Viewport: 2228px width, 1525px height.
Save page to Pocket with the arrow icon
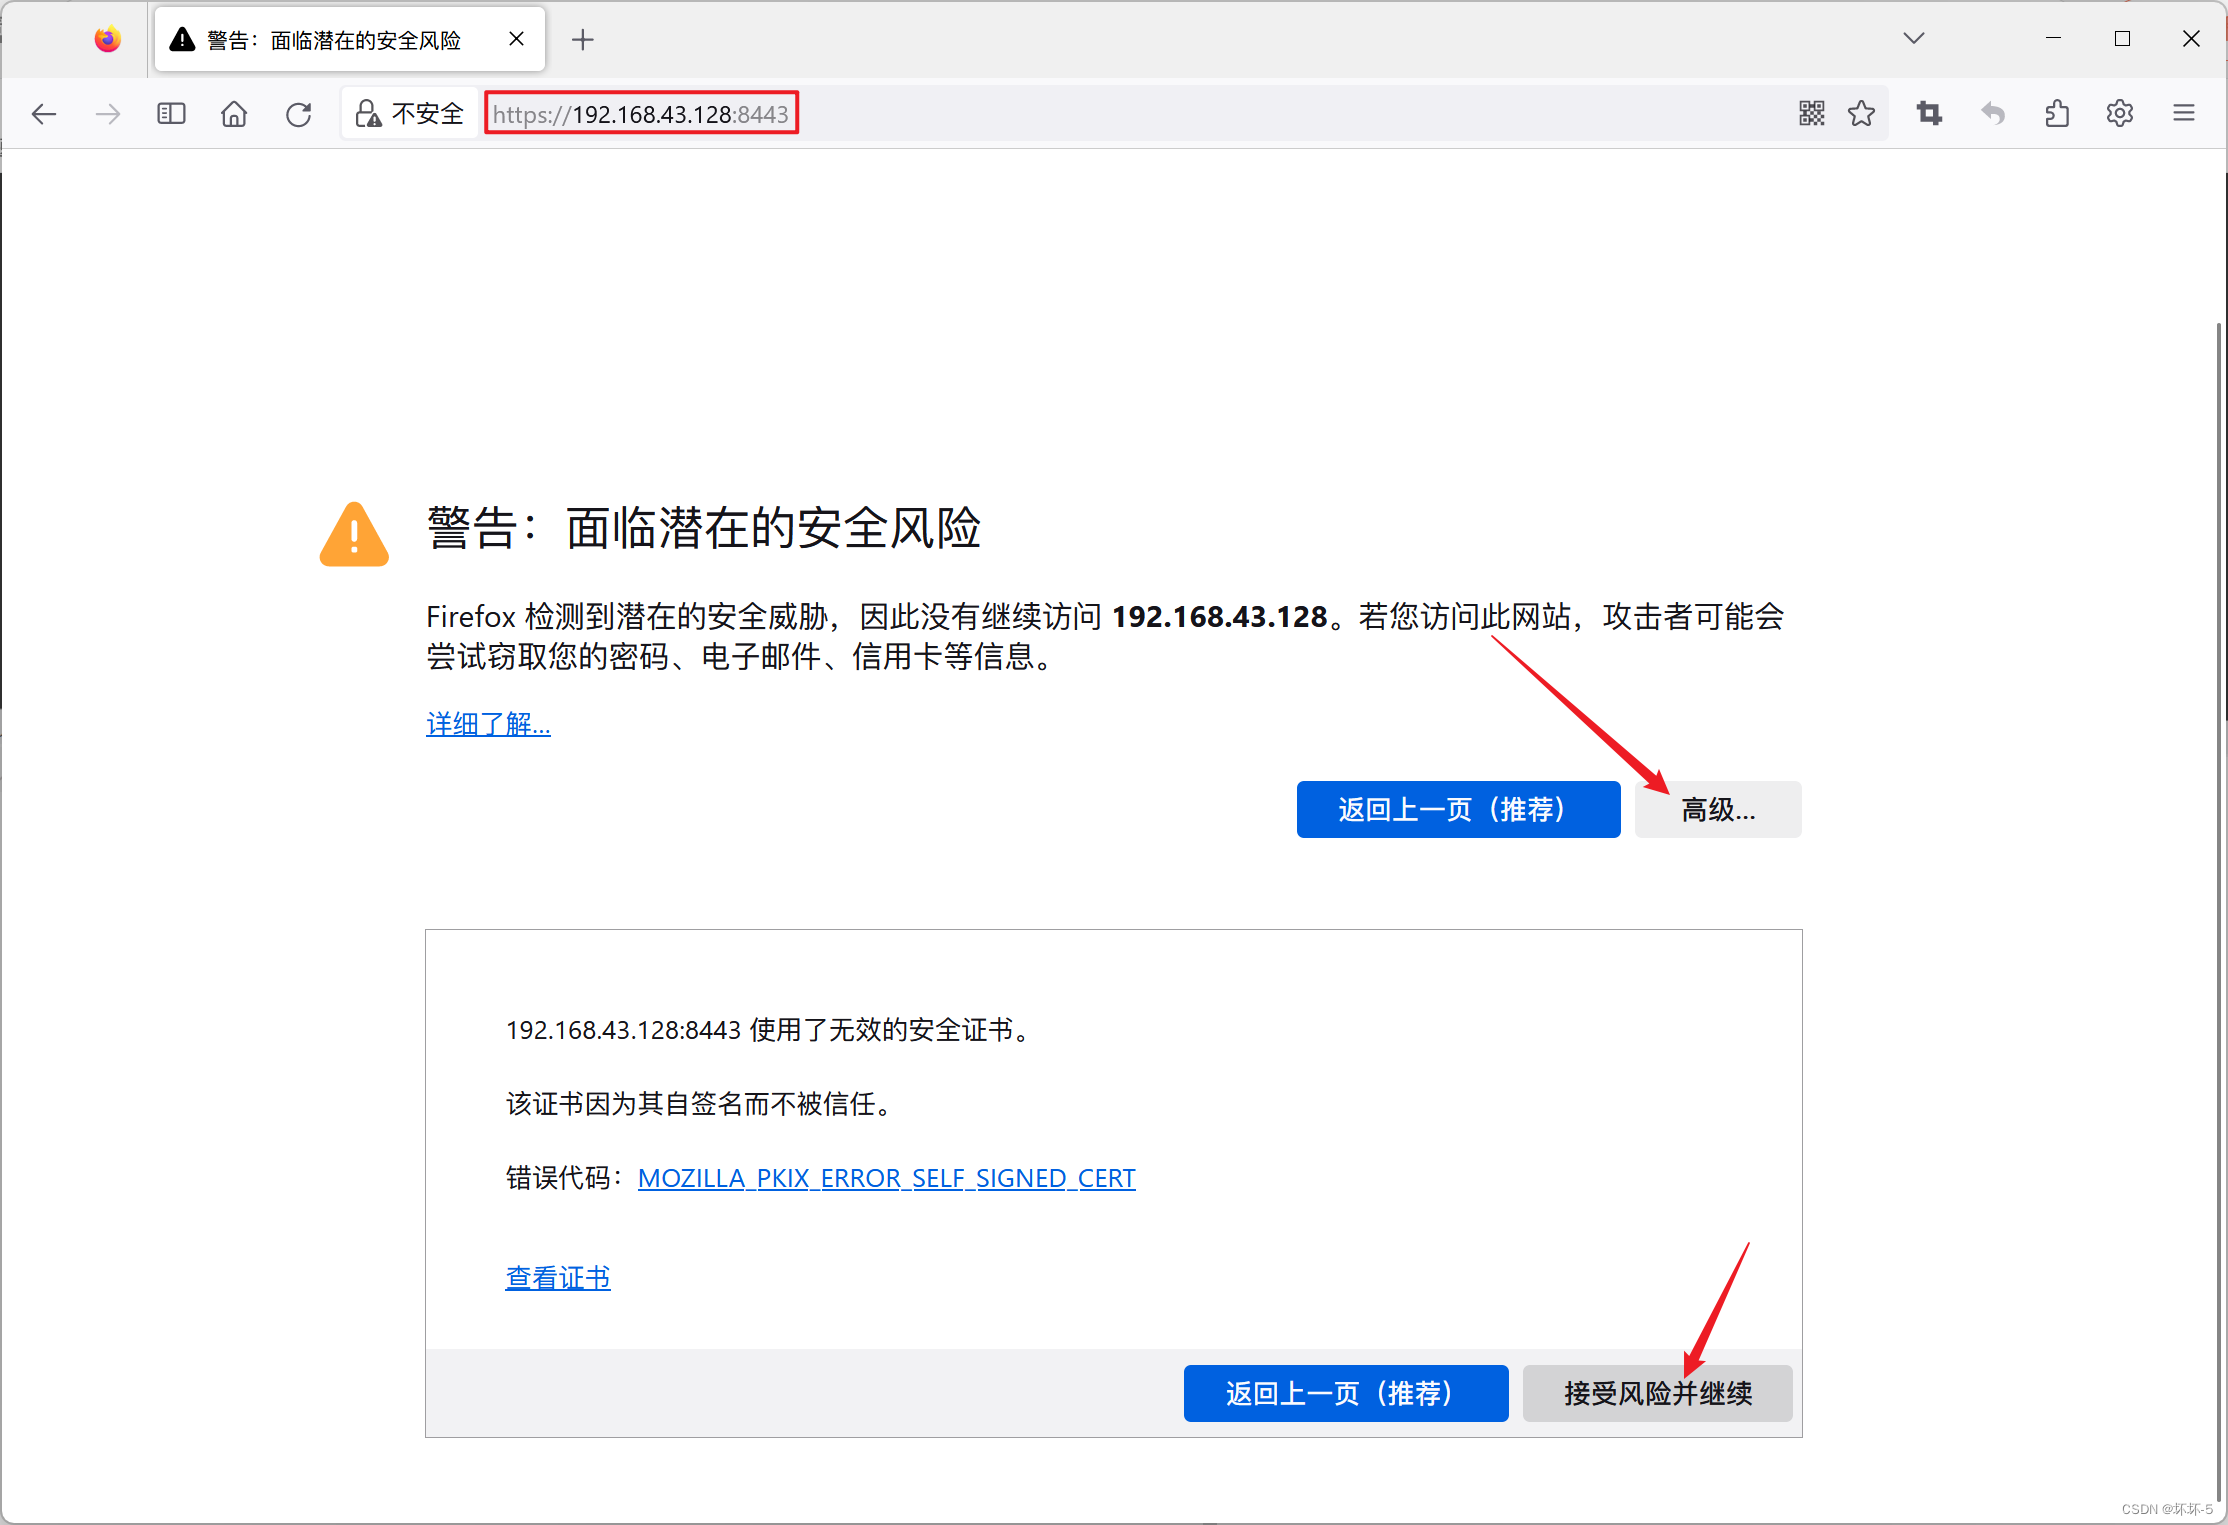pos(1993,113)
